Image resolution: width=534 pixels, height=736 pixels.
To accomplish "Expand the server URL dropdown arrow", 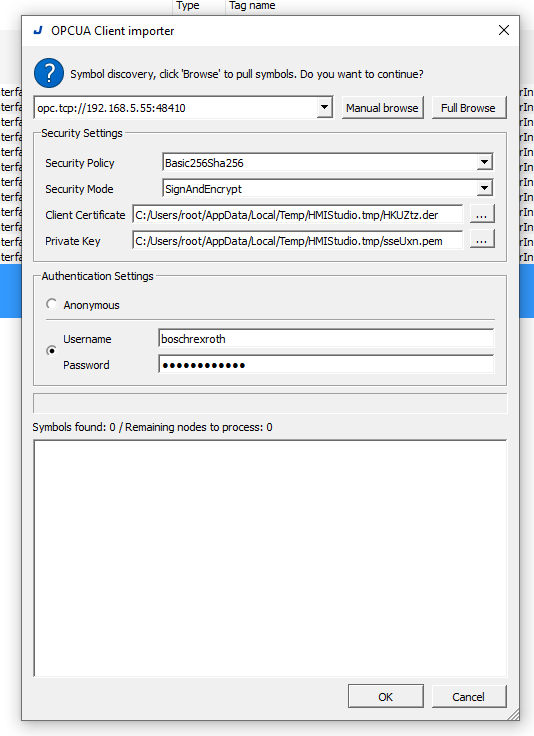I will [x=324, y=107].
